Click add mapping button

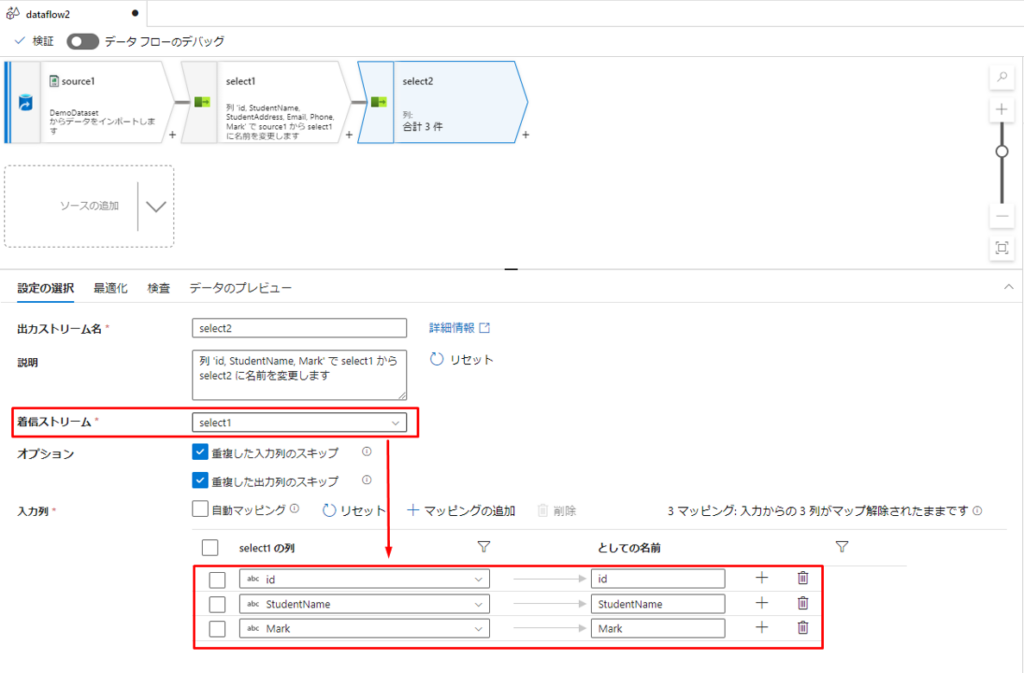click(x=461, y=510)
